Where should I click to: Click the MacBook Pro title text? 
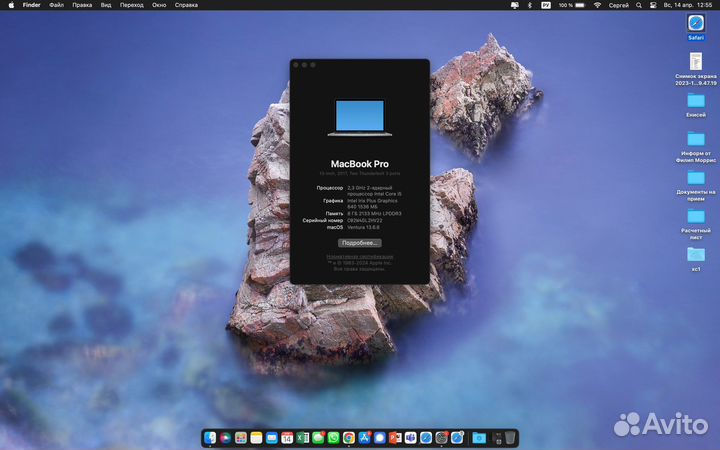pos(360,164)
